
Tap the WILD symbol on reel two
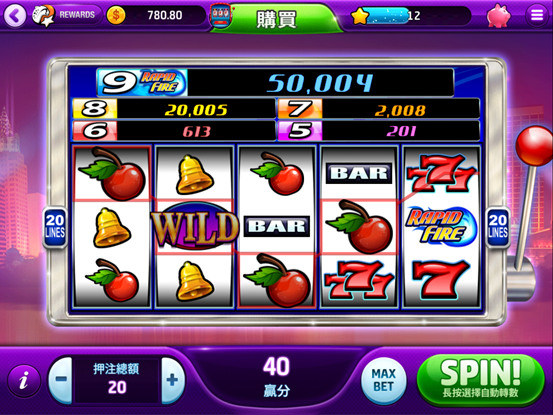click(195, 226)
